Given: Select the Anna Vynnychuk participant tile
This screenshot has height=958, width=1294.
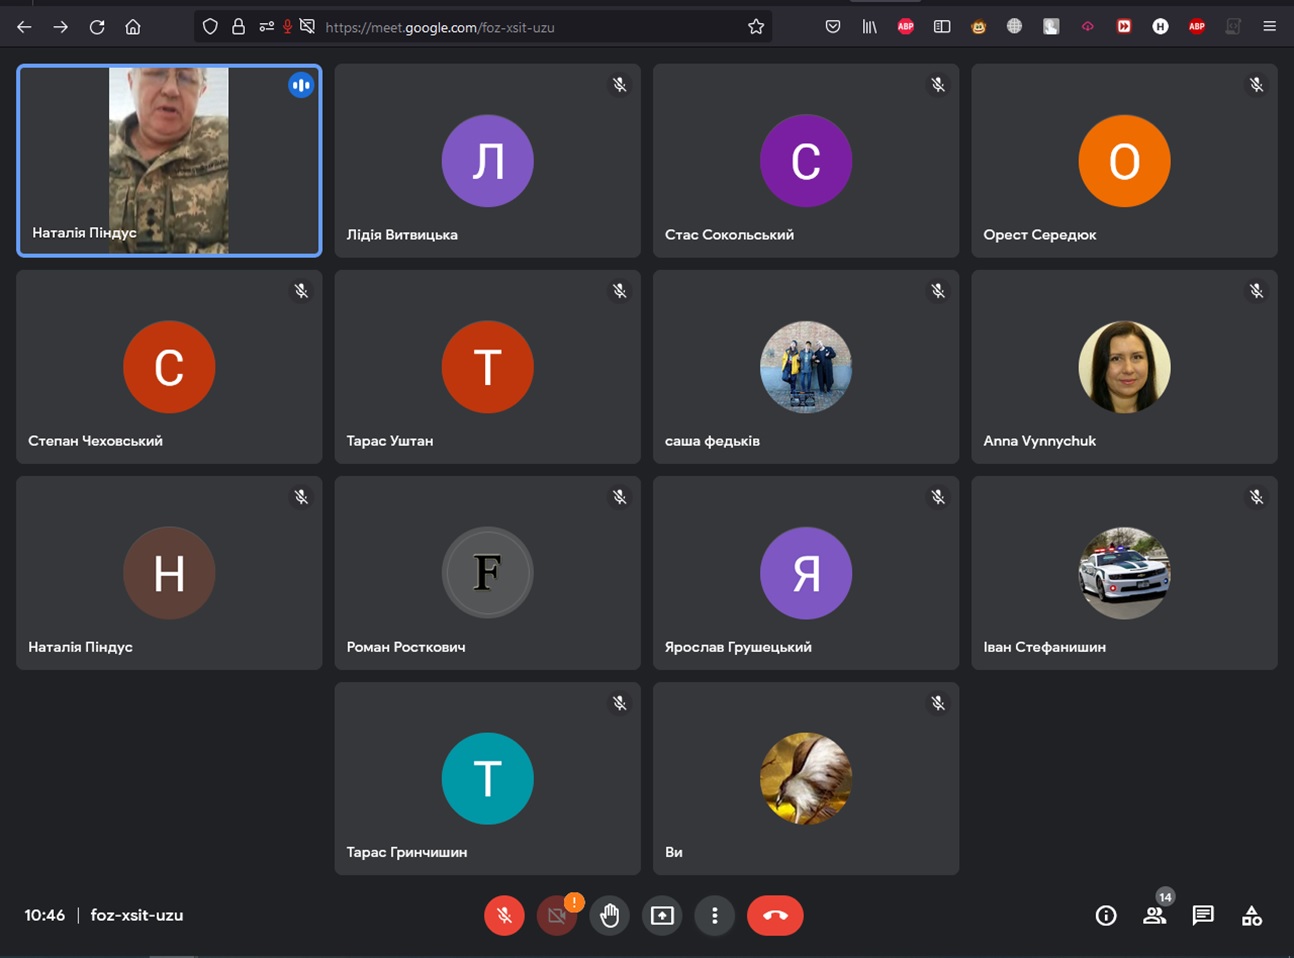Looking at the screenshot, I should [1124, 367].
